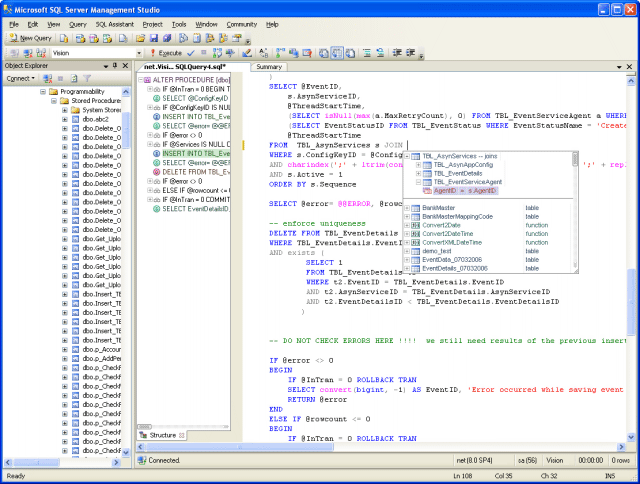Expand the System Stored Procedures folder

coord(65,110)
